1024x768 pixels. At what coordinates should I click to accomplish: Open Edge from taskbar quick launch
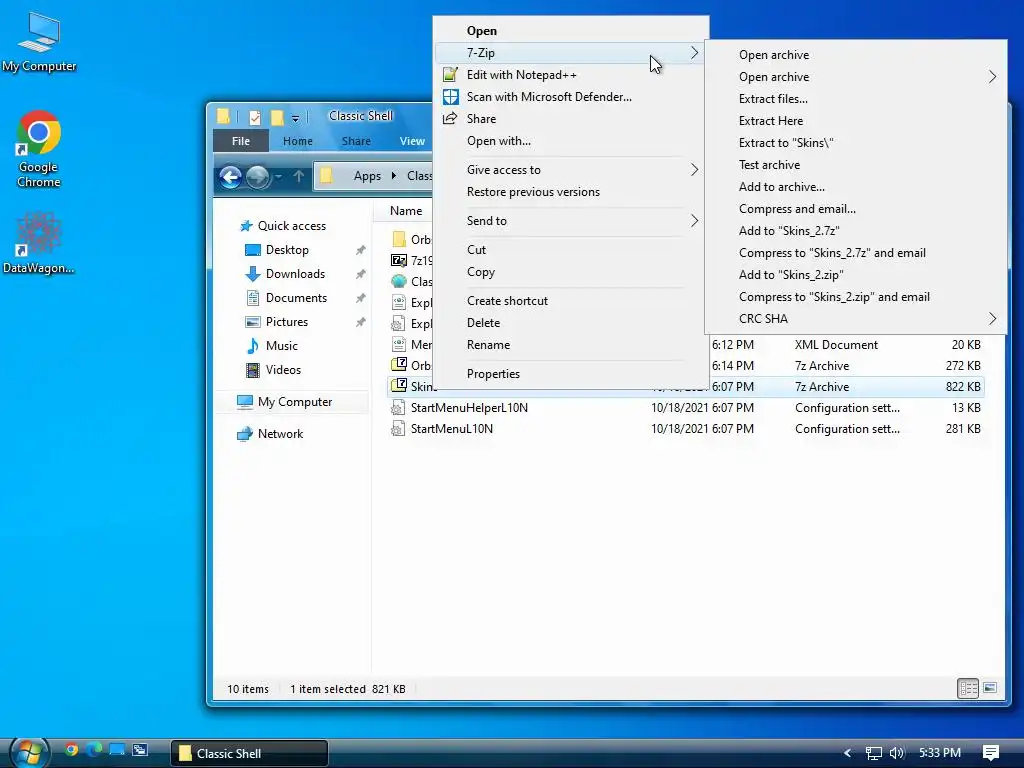click(95, 750)
